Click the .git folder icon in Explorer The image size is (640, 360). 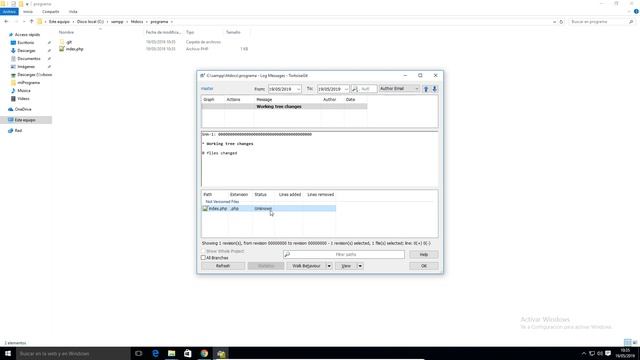click(x=62, y=42)
